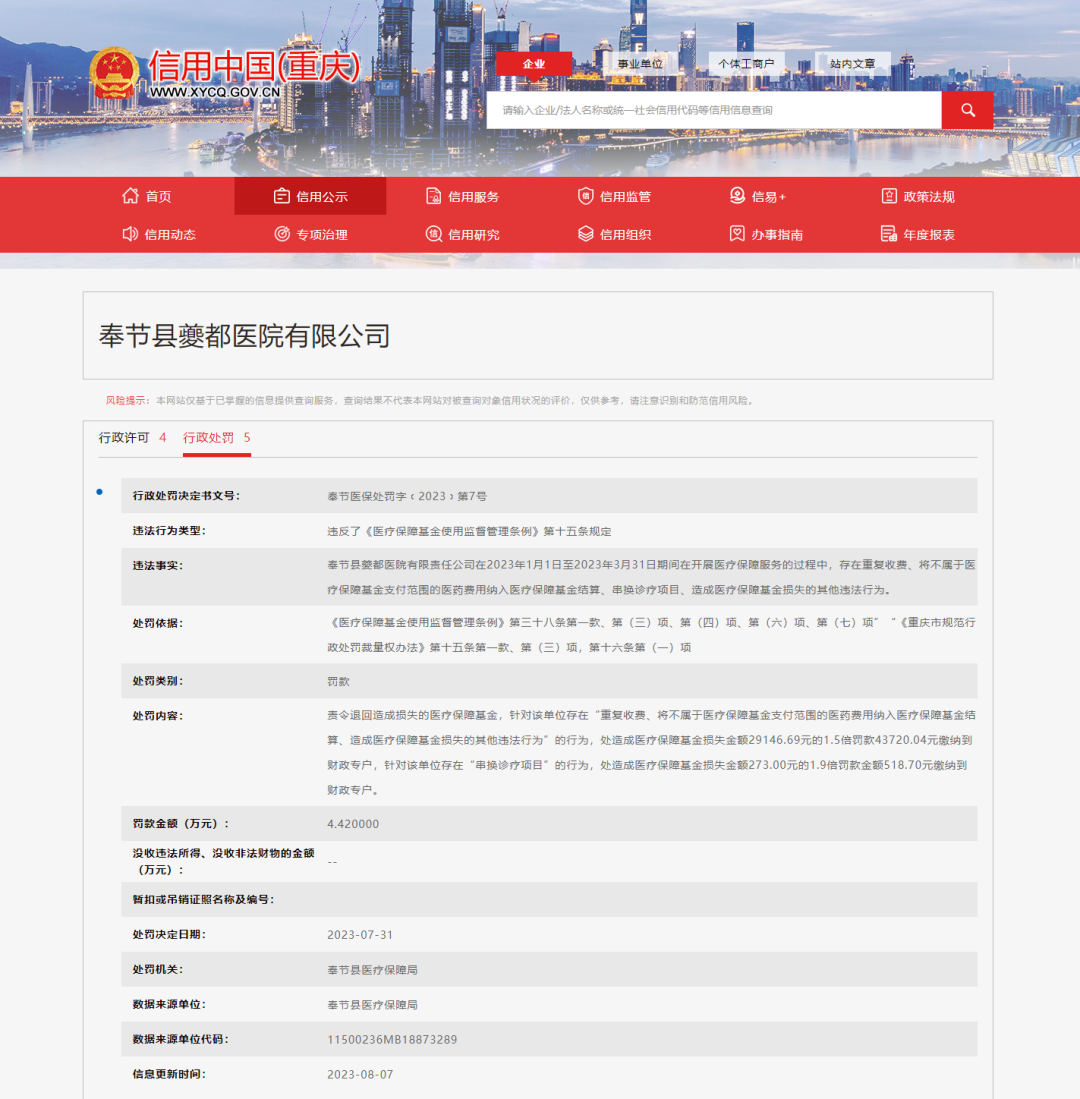Select the 企业 search category tab
Screen dimensions: 1080x1099
point(534,64)
